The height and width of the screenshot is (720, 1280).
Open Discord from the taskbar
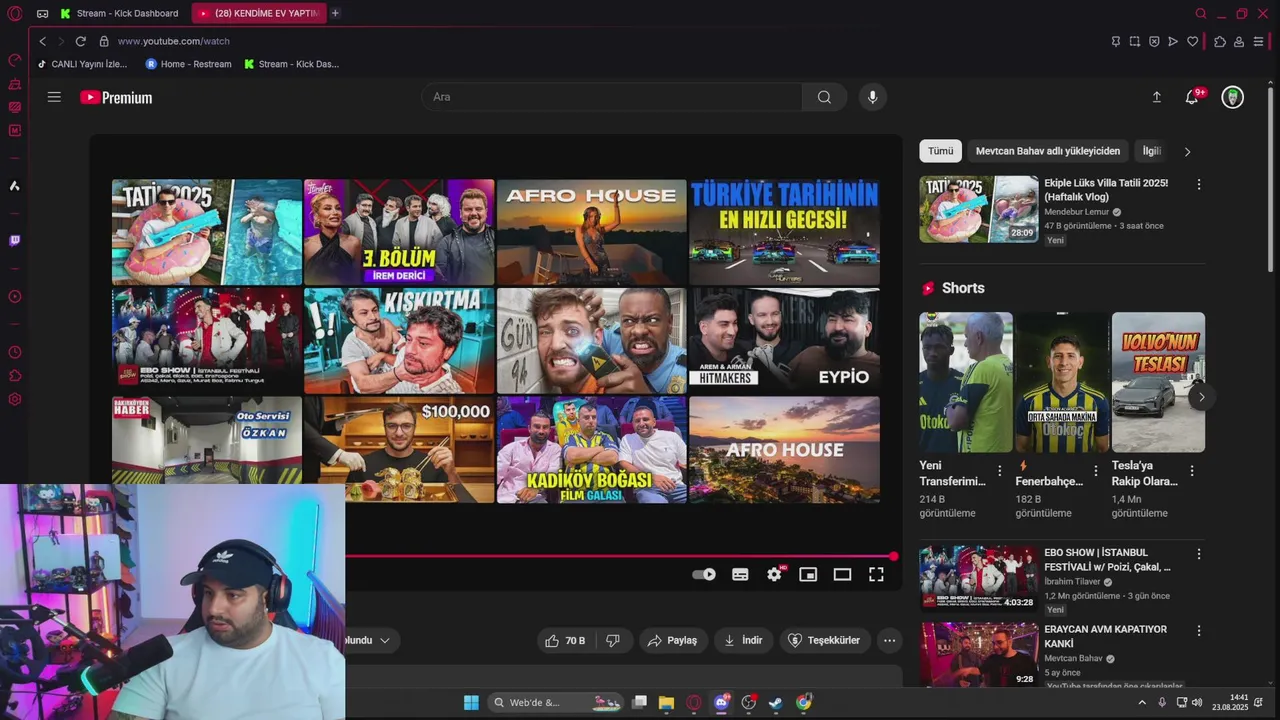pyautogui.click(x=721, y=702)
